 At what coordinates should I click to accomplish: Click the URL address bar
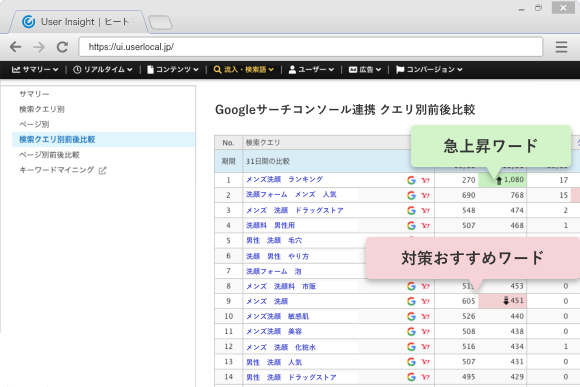tap(311, 47)
